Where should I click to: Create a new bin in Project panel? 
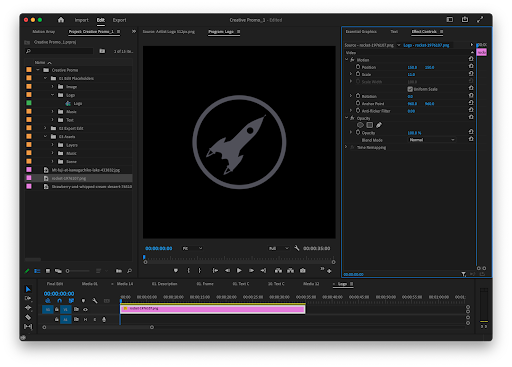click(x=119, y=271)
